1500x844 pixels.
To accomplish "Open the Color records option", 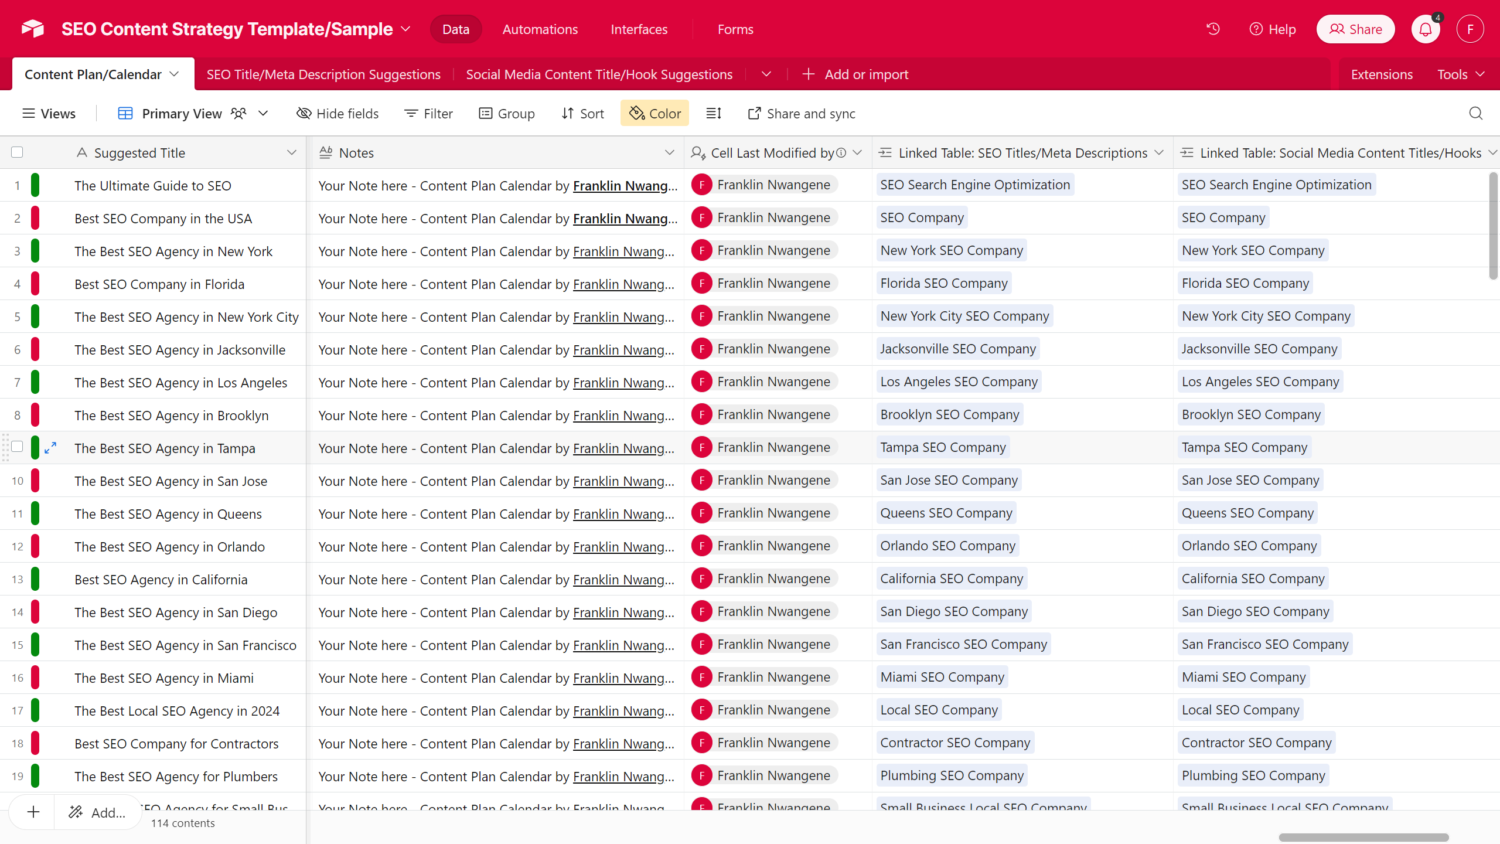I will click(x=655, y=113).
